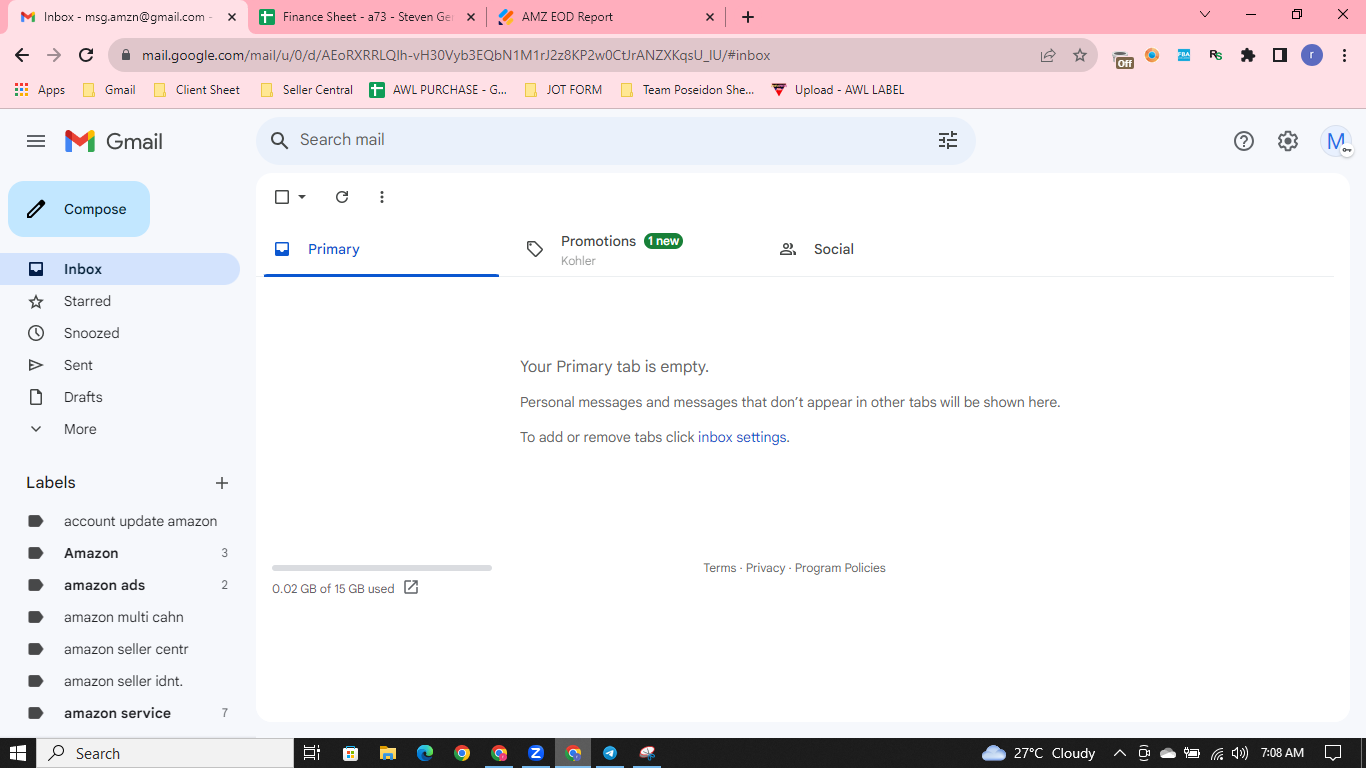The width and height of the screenshot is (1366, 768).
Task: Open the amazon seller idnt. label
Action: coord(120,681)
